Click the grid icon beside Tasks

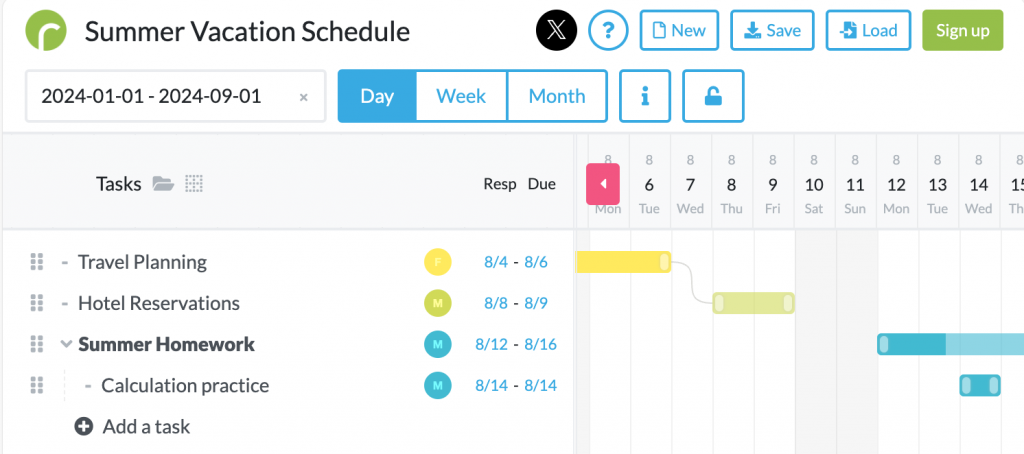pyautogui.click(x=194, y=183)
